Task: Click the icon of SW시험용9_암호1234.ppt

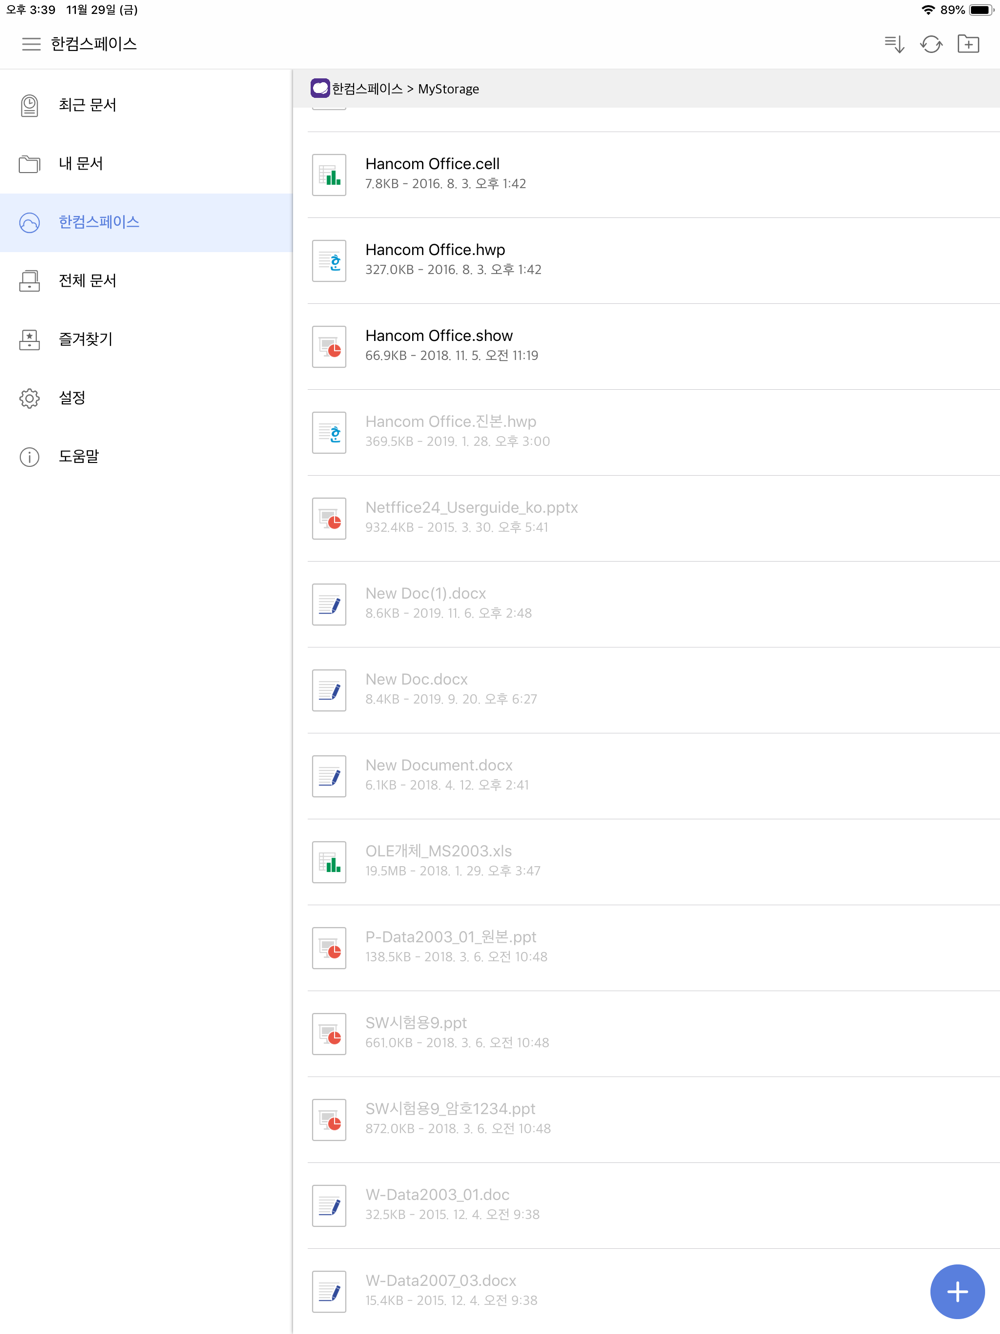Action: coord(329,1121)
